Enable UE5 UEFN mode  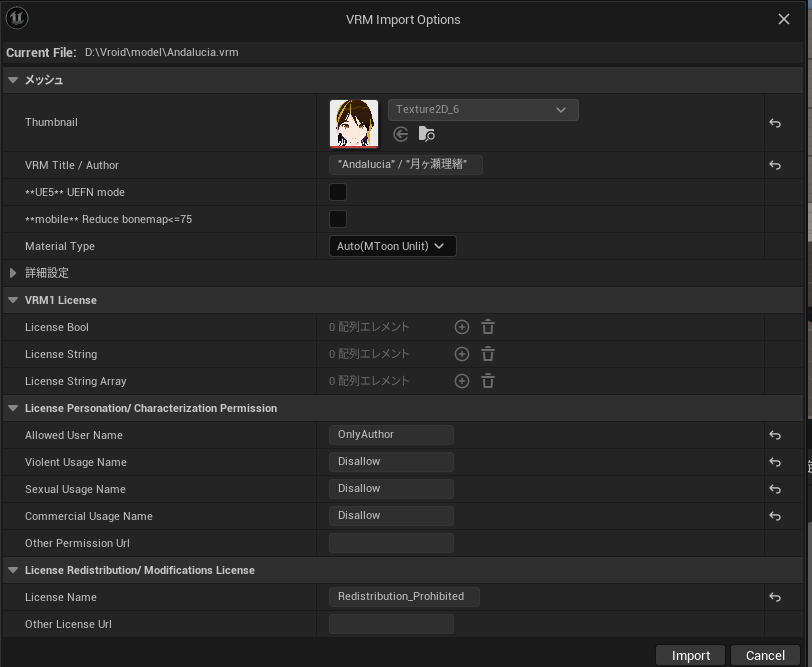(x=337, y=192)
